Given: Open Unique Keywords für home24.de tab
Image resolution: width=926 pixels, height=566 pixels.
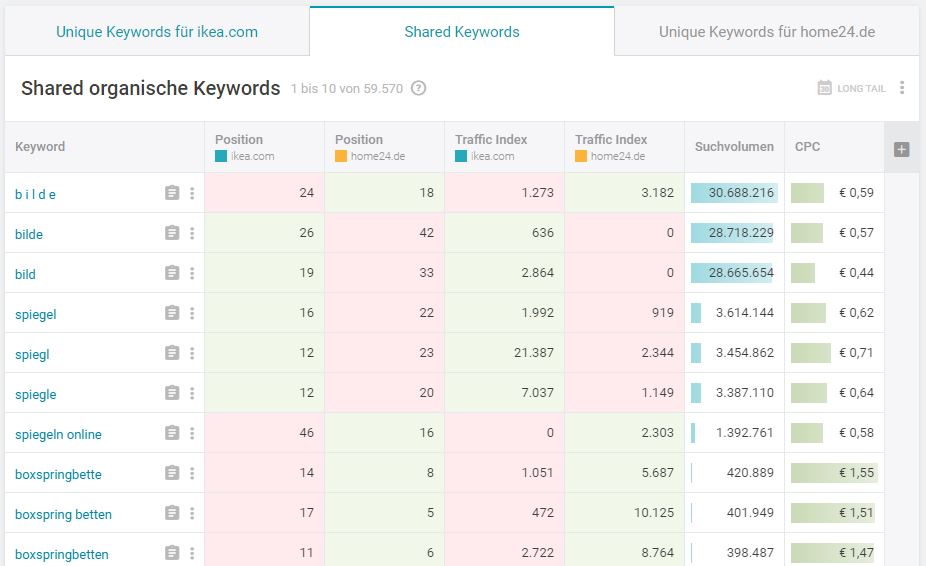Looking at the screenshot, I should click(767, 32).
